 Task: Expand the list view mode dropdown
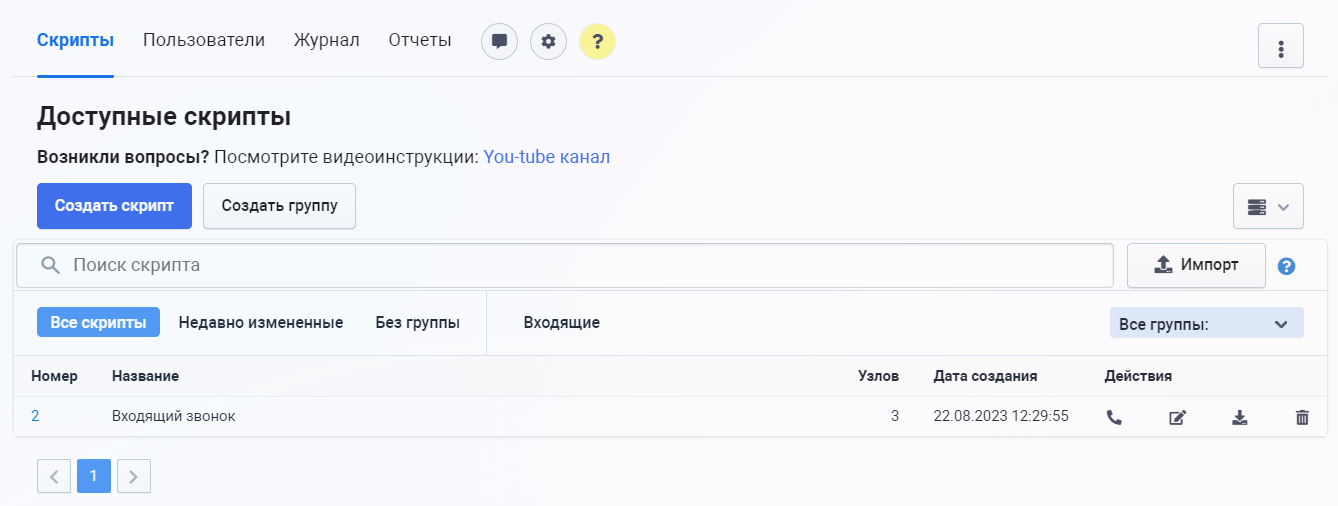tap(1268, 206)
